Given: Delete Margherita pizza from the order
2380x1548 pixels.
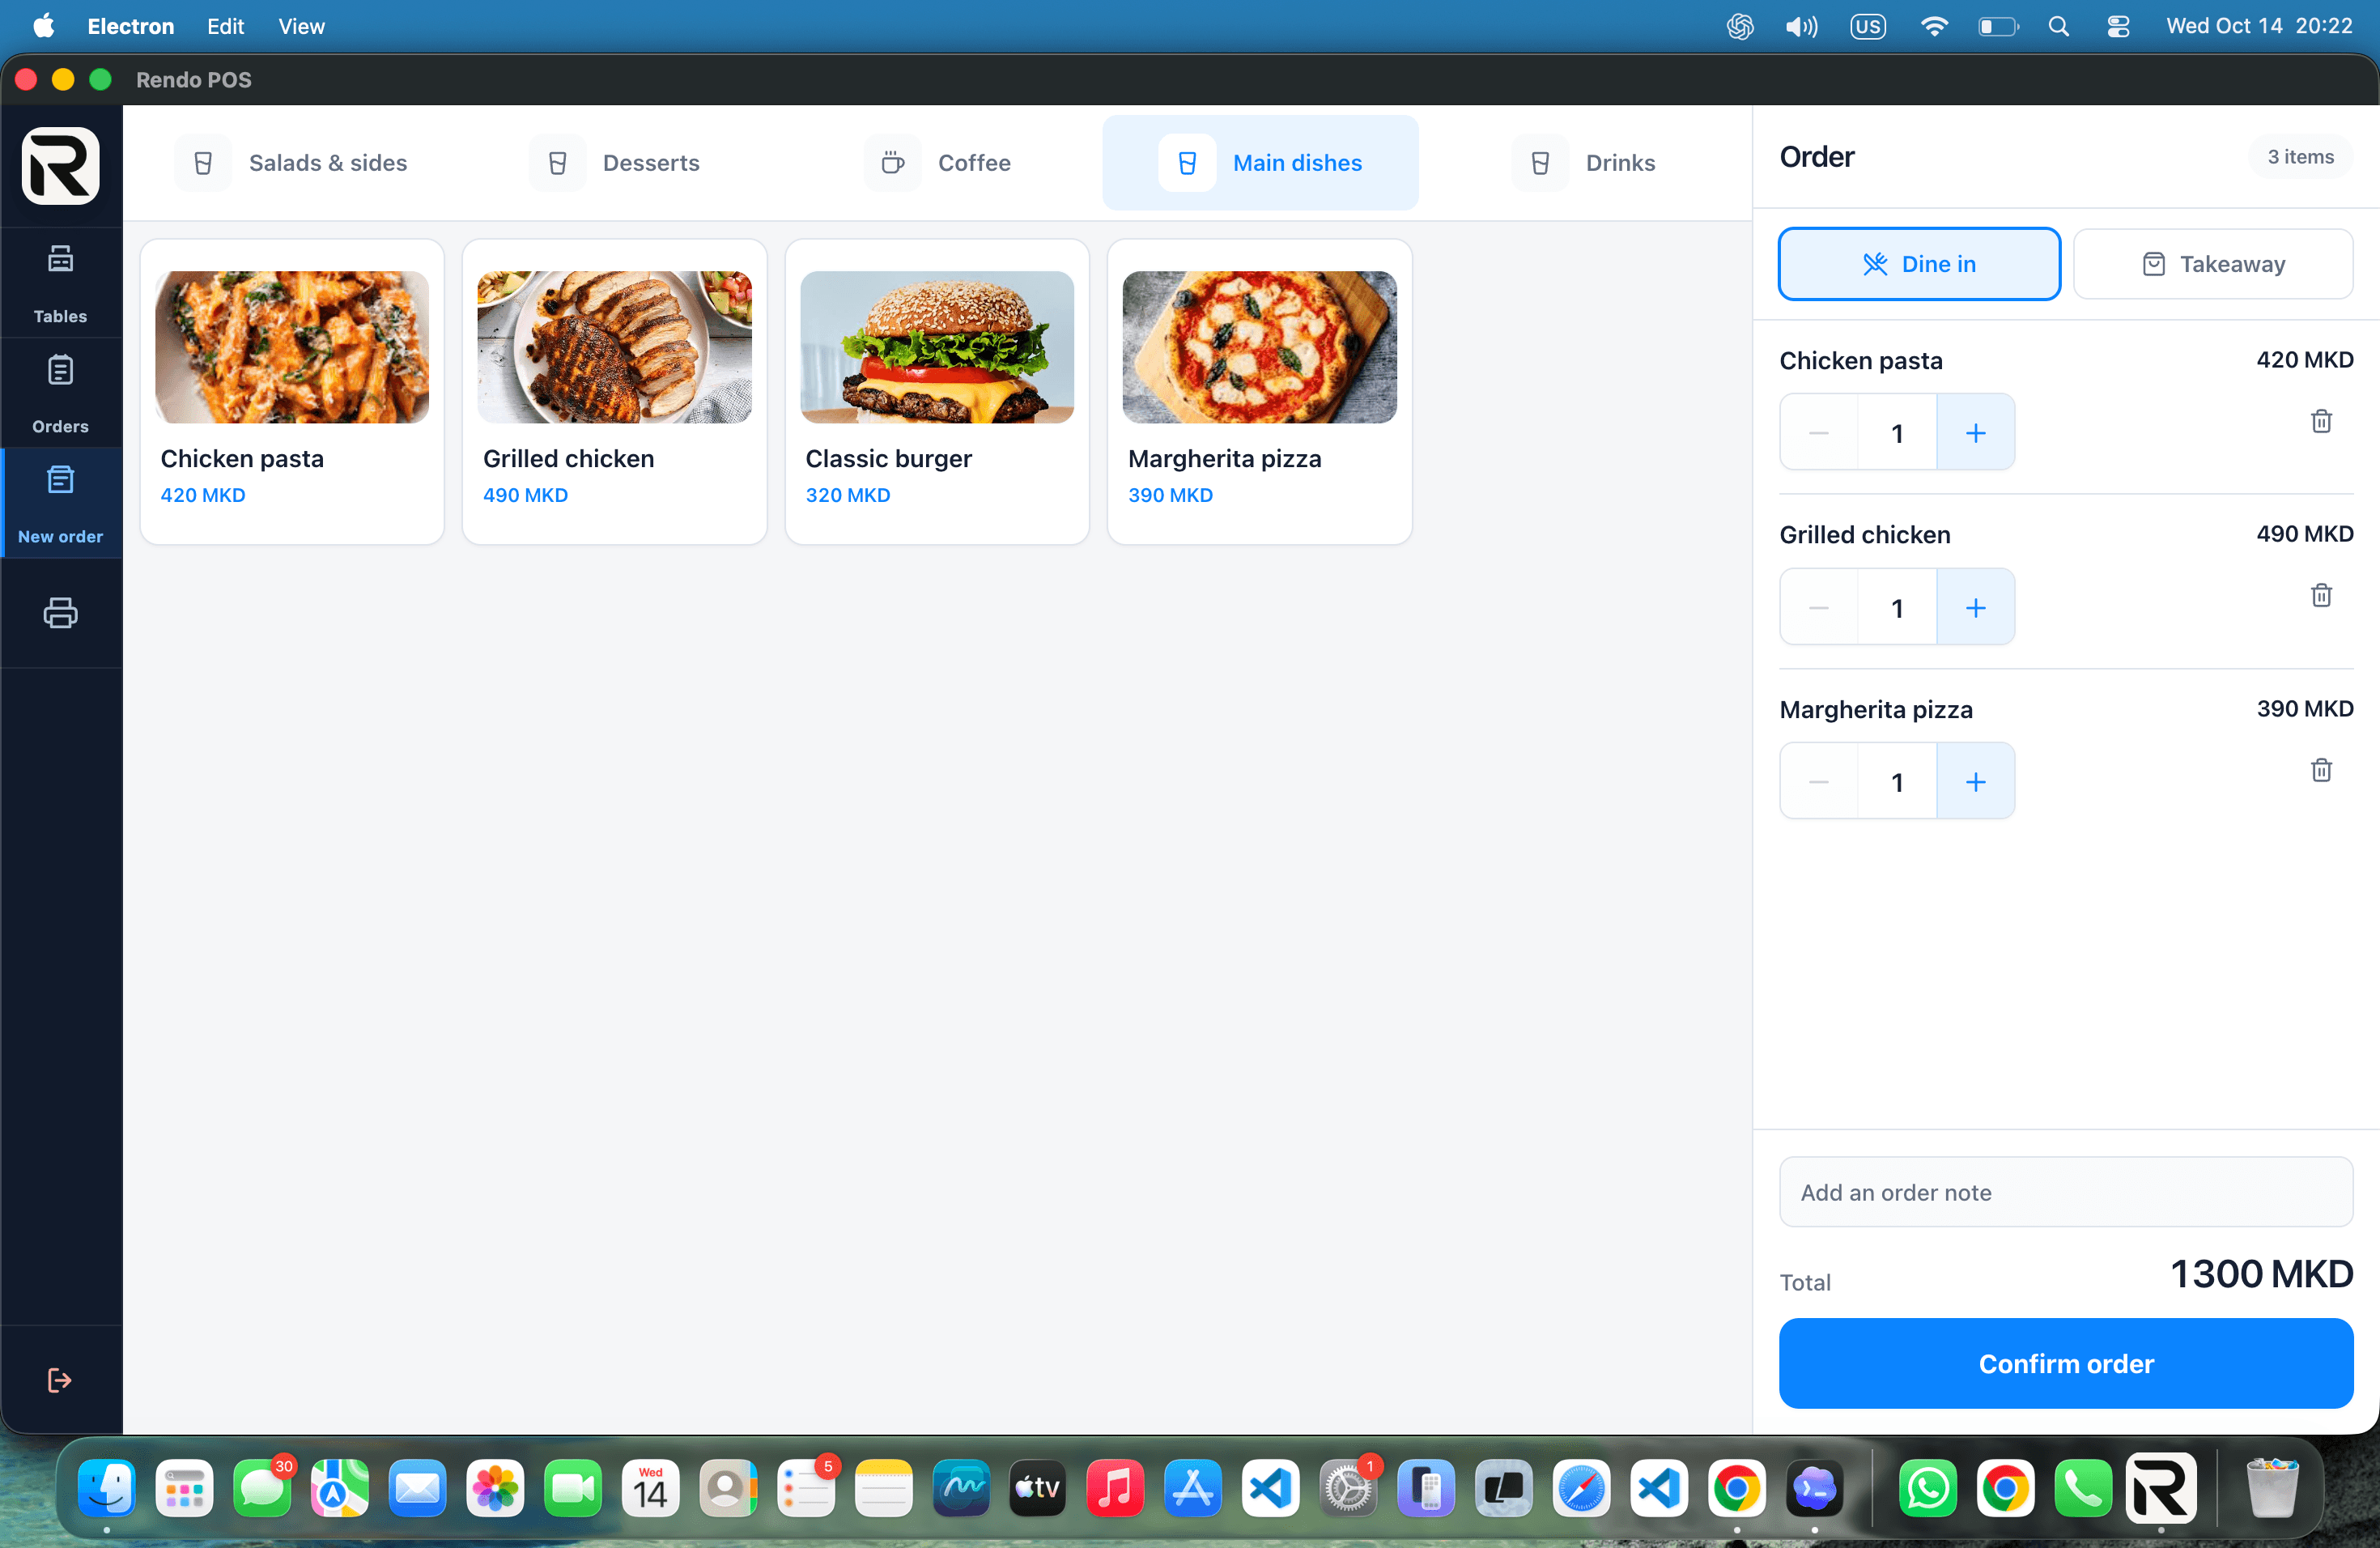Looking at the screenshot, I should pos(2321,770).
